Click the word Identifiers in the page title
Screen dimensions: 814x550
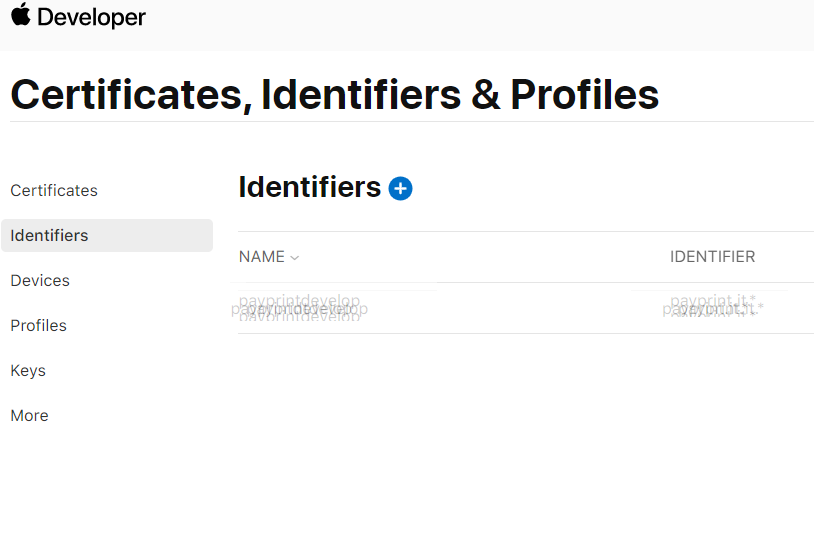(361, 94)
